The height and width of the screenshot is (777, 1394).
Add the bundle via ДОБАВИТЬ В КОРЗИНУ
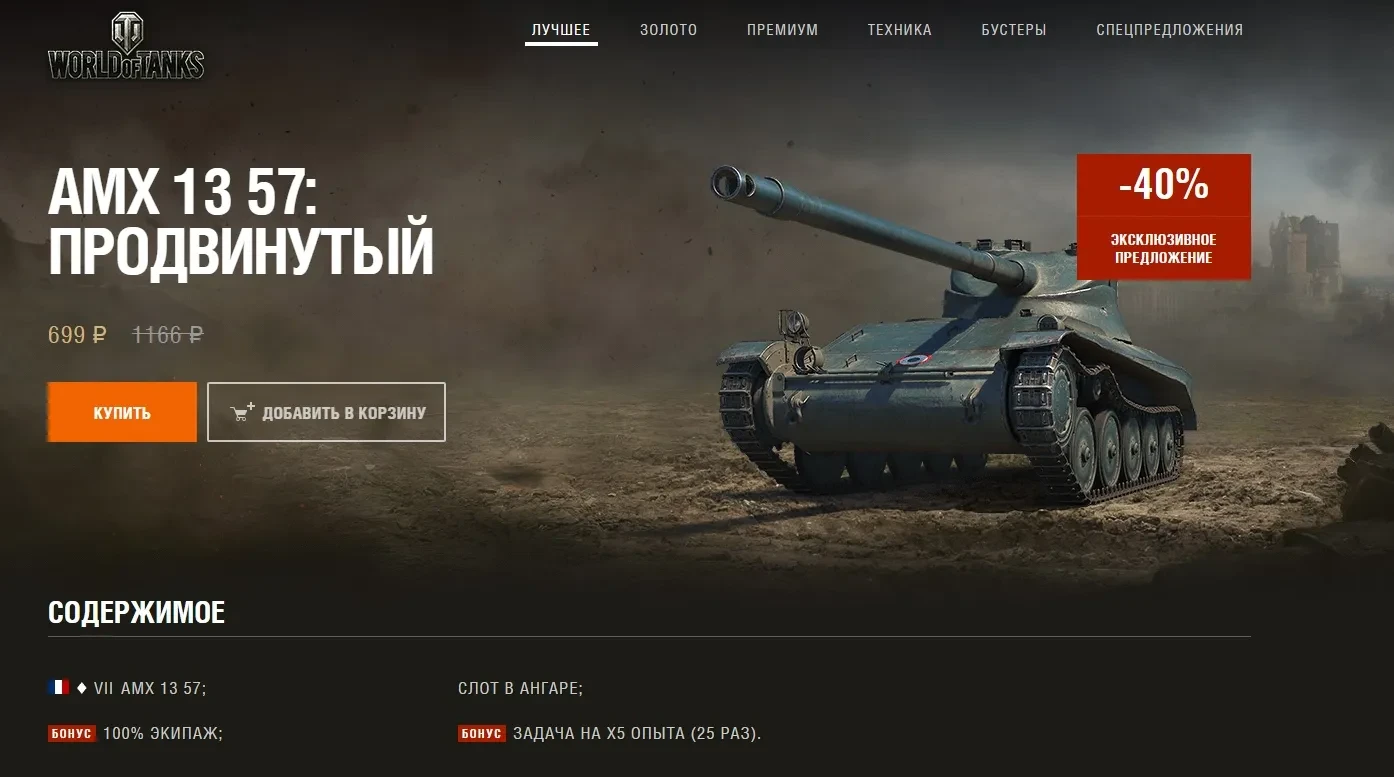pos(326,412)
